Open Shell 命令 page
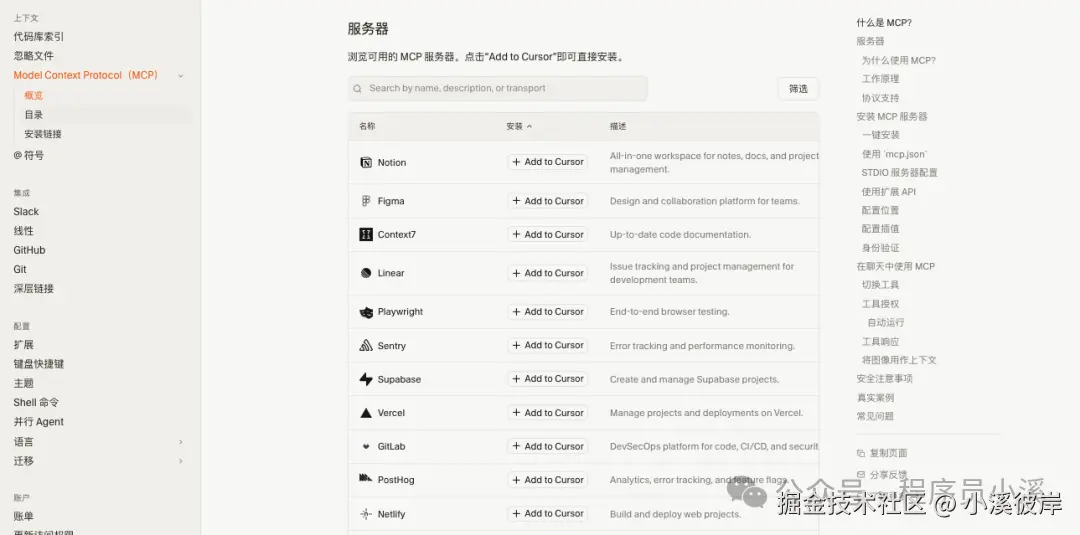1080x535 pixels. 36,403
